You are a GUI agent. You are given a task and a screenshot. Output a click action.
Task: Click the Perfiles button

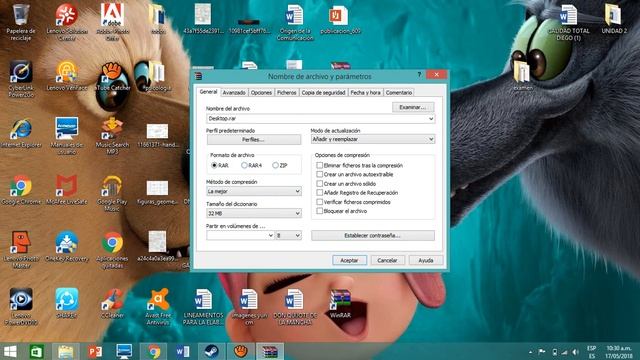[253, 140]
